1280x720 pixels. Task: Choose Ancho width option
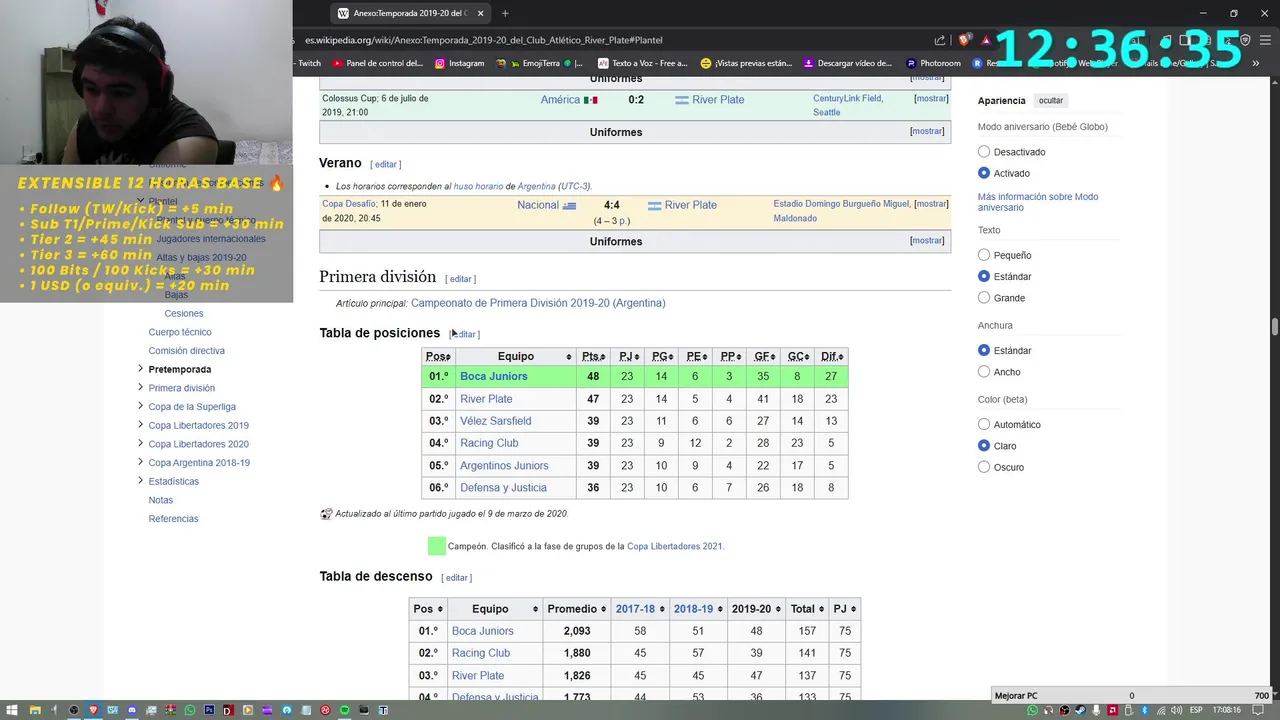[x=984, y=372]
